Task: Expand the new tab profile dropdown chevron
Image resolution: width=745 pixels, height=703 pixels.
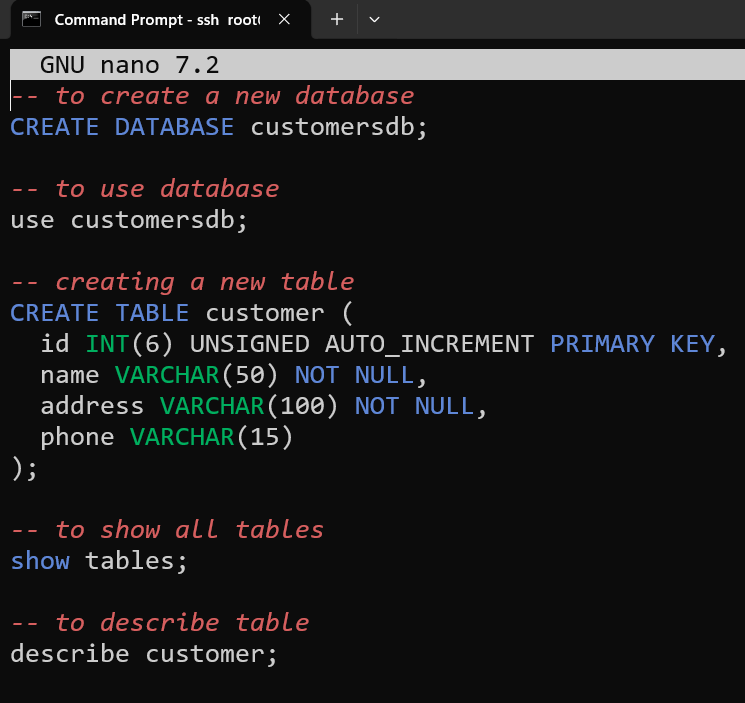Action: click(x=375, y=19)
